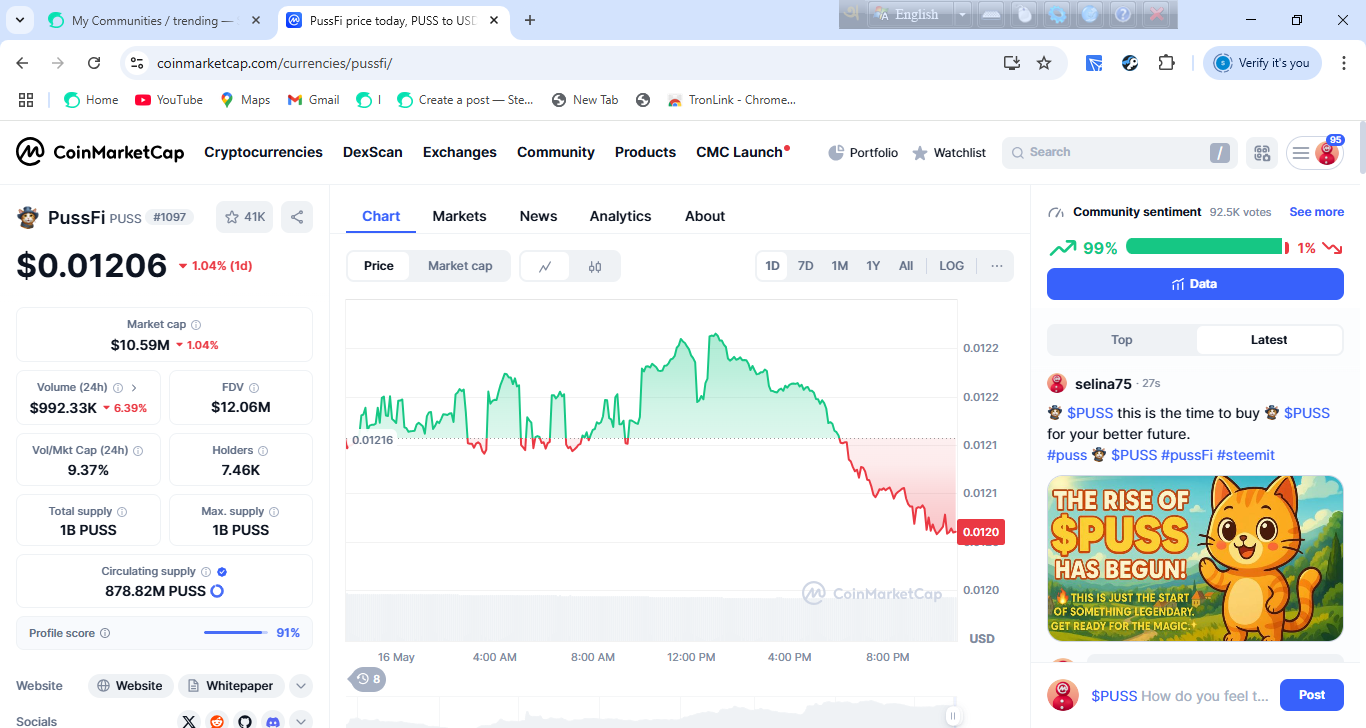Screen dimensions: 1366x728
Task: Show Holders info tooltip icon
Action: [x=263, y=451]
